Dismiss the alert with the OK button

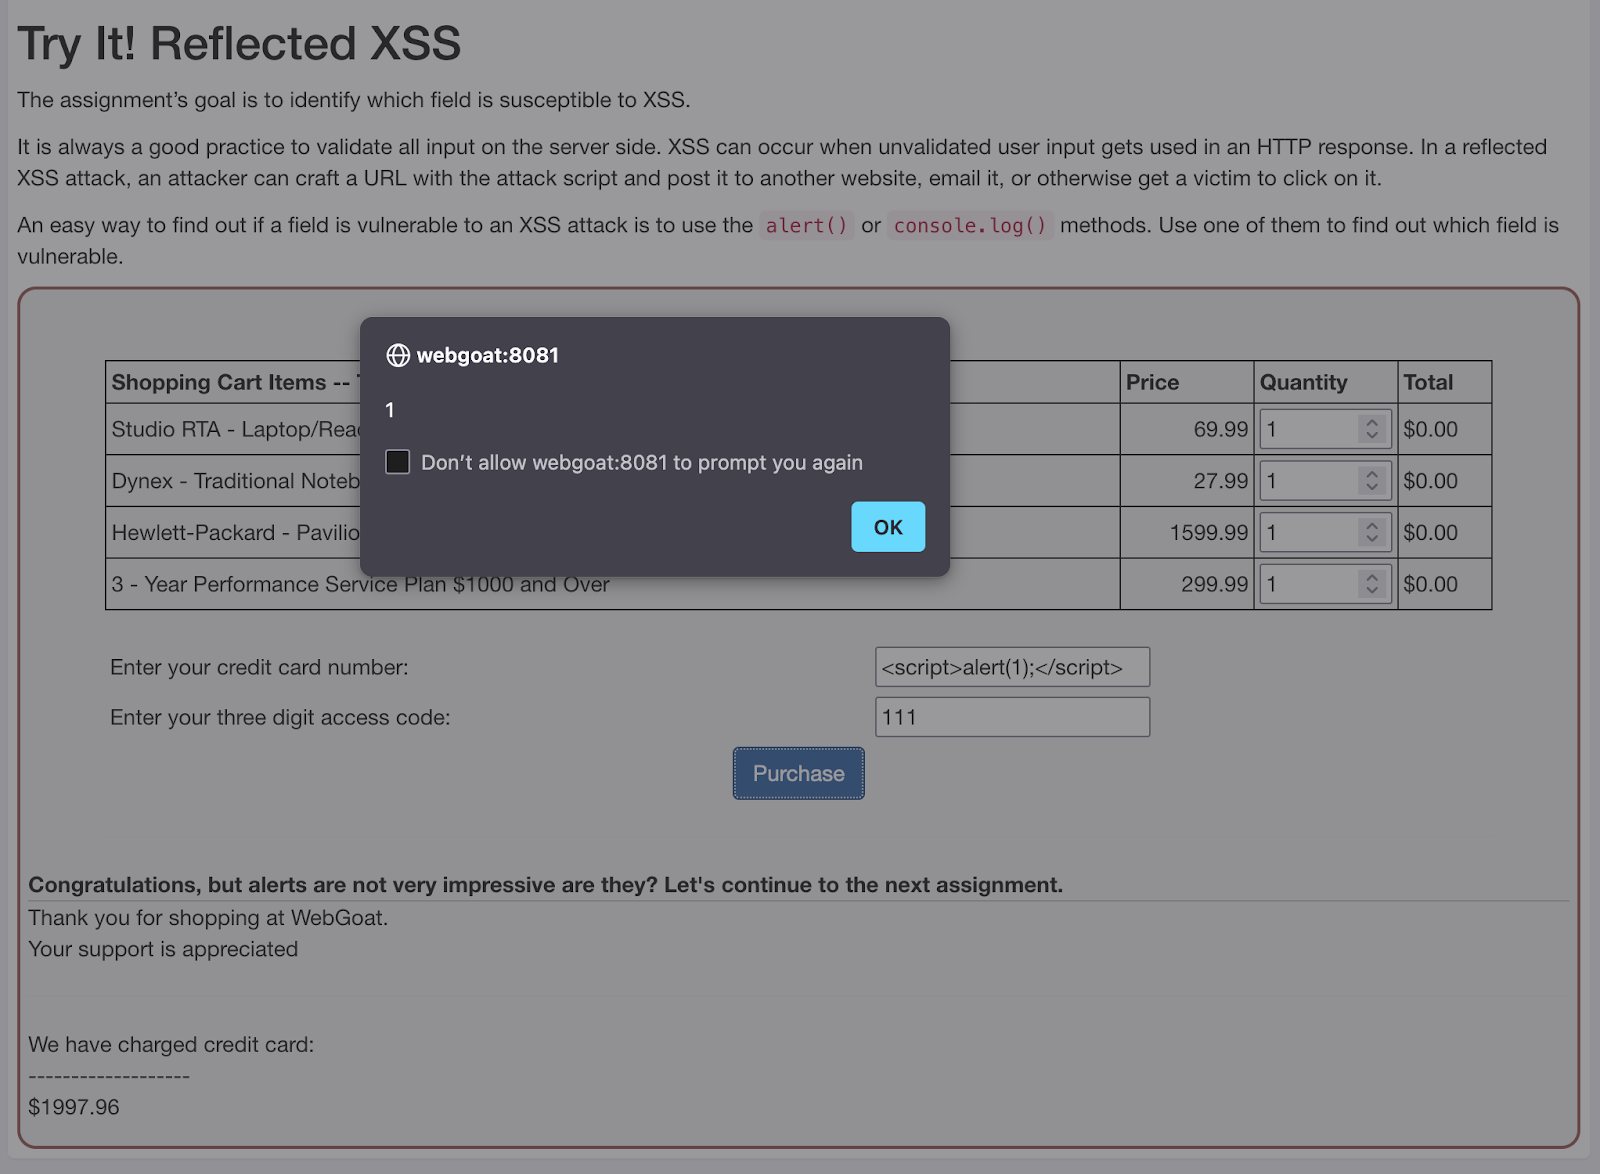pos(888,527)
